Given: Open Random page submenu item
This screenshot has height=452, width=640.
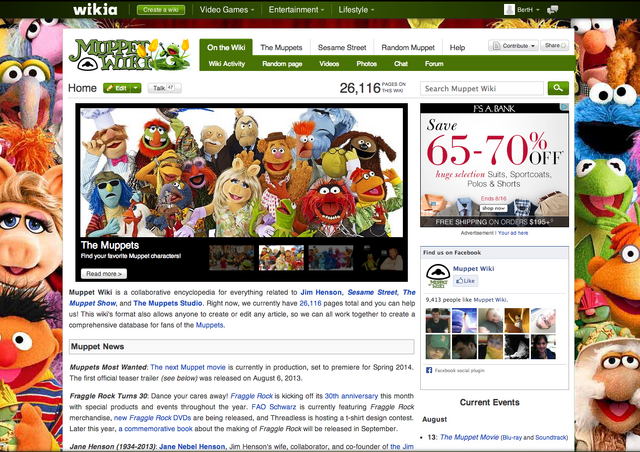Looking at the screenshot, I should 282,64.
